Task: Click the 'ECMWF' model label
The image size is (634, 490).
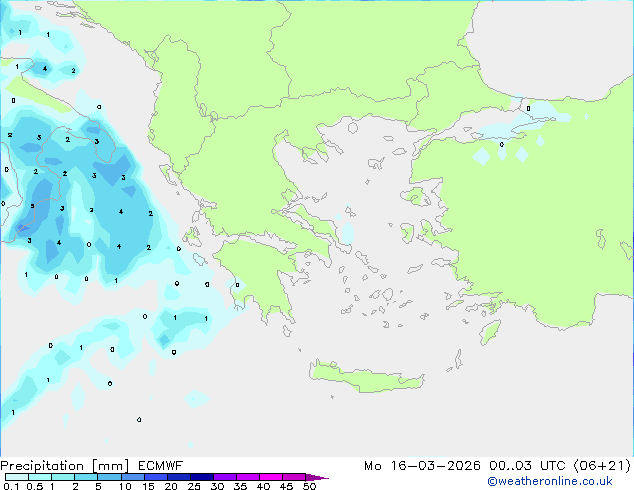Action: coord(161,466)
